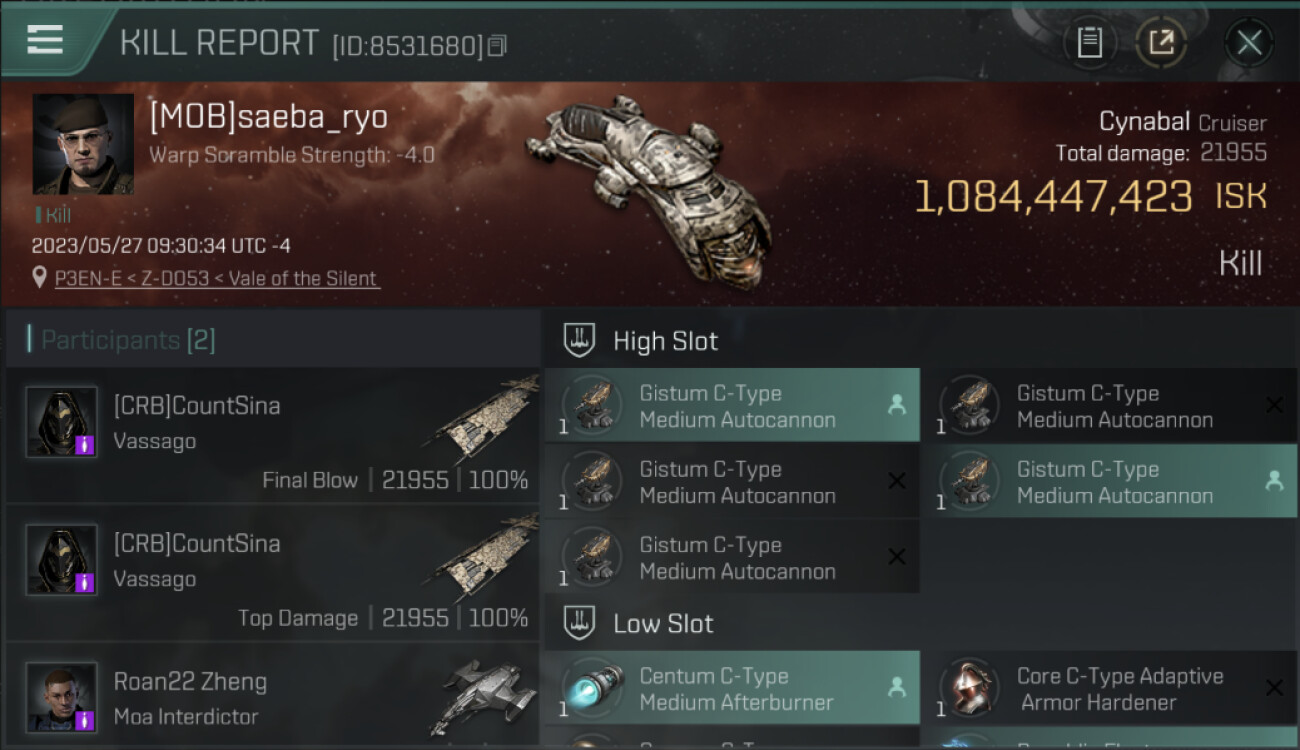Close the kill report window
The width and height of the screenshot is (1300, 750).
tap(1249, 43)
